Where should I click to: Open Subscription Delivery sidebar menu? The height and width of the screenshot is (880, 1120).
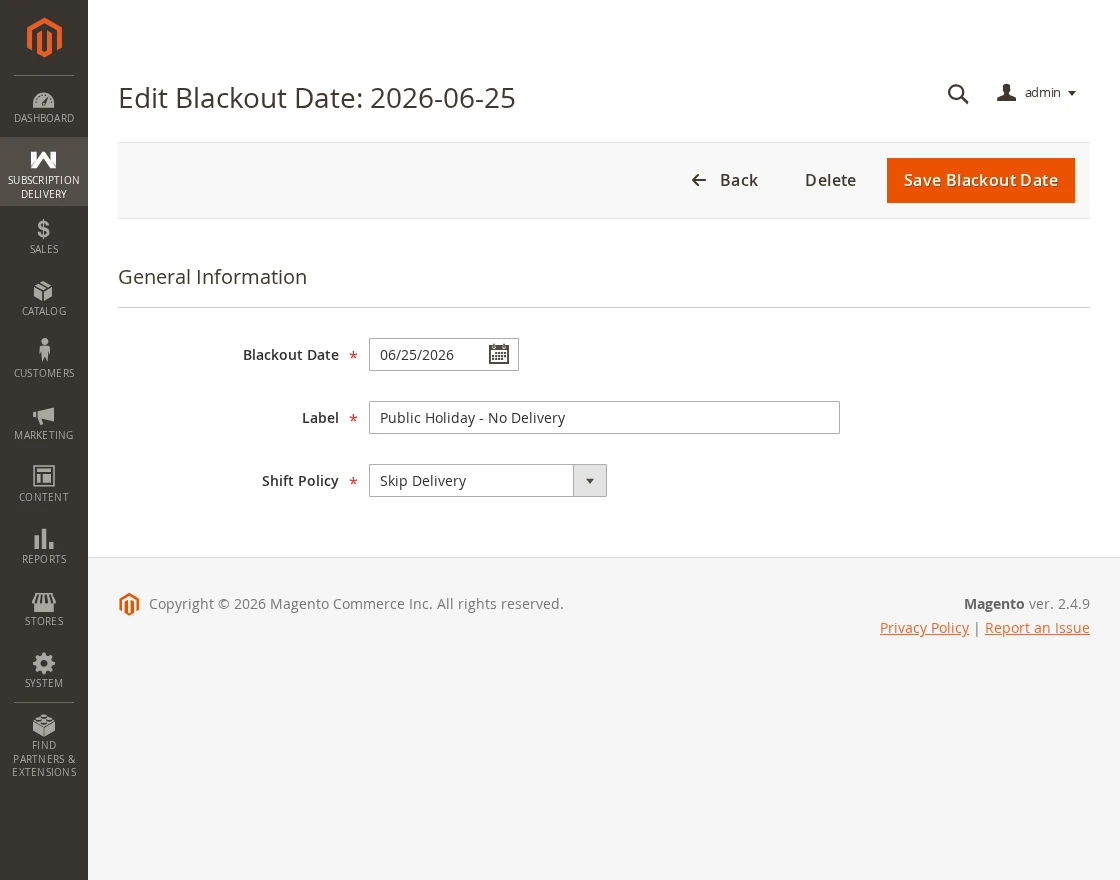(44, 172)
